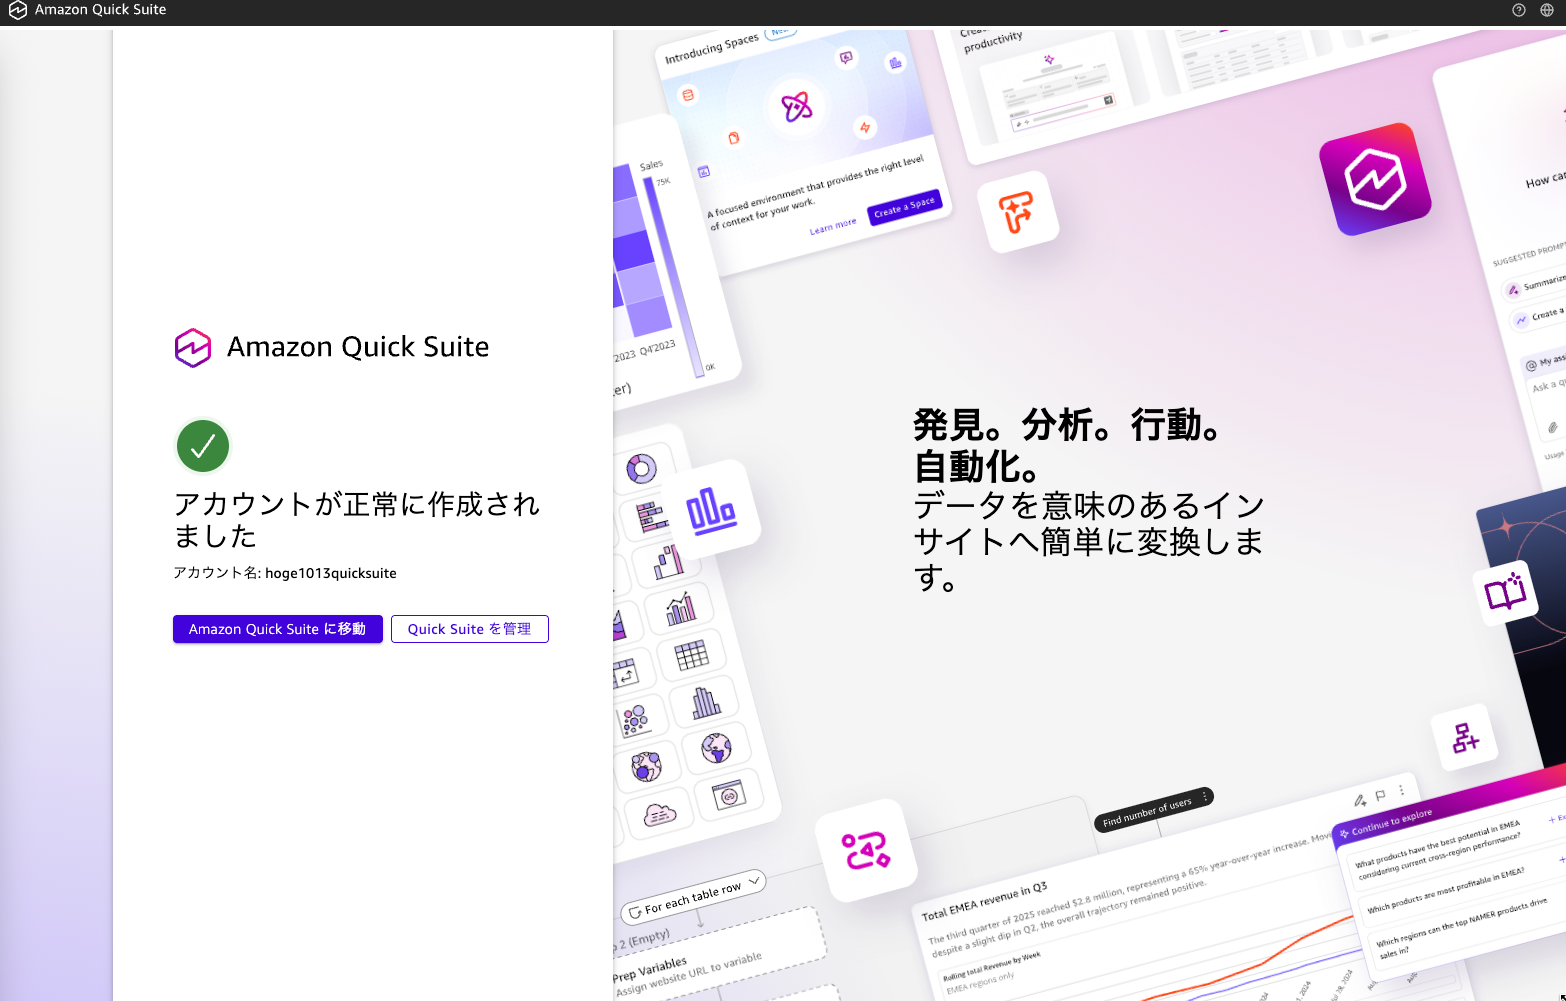Click the Quick Suite を管理 button
The height and width of the screenshot is (1001, 1566).
tap(469, 629)
